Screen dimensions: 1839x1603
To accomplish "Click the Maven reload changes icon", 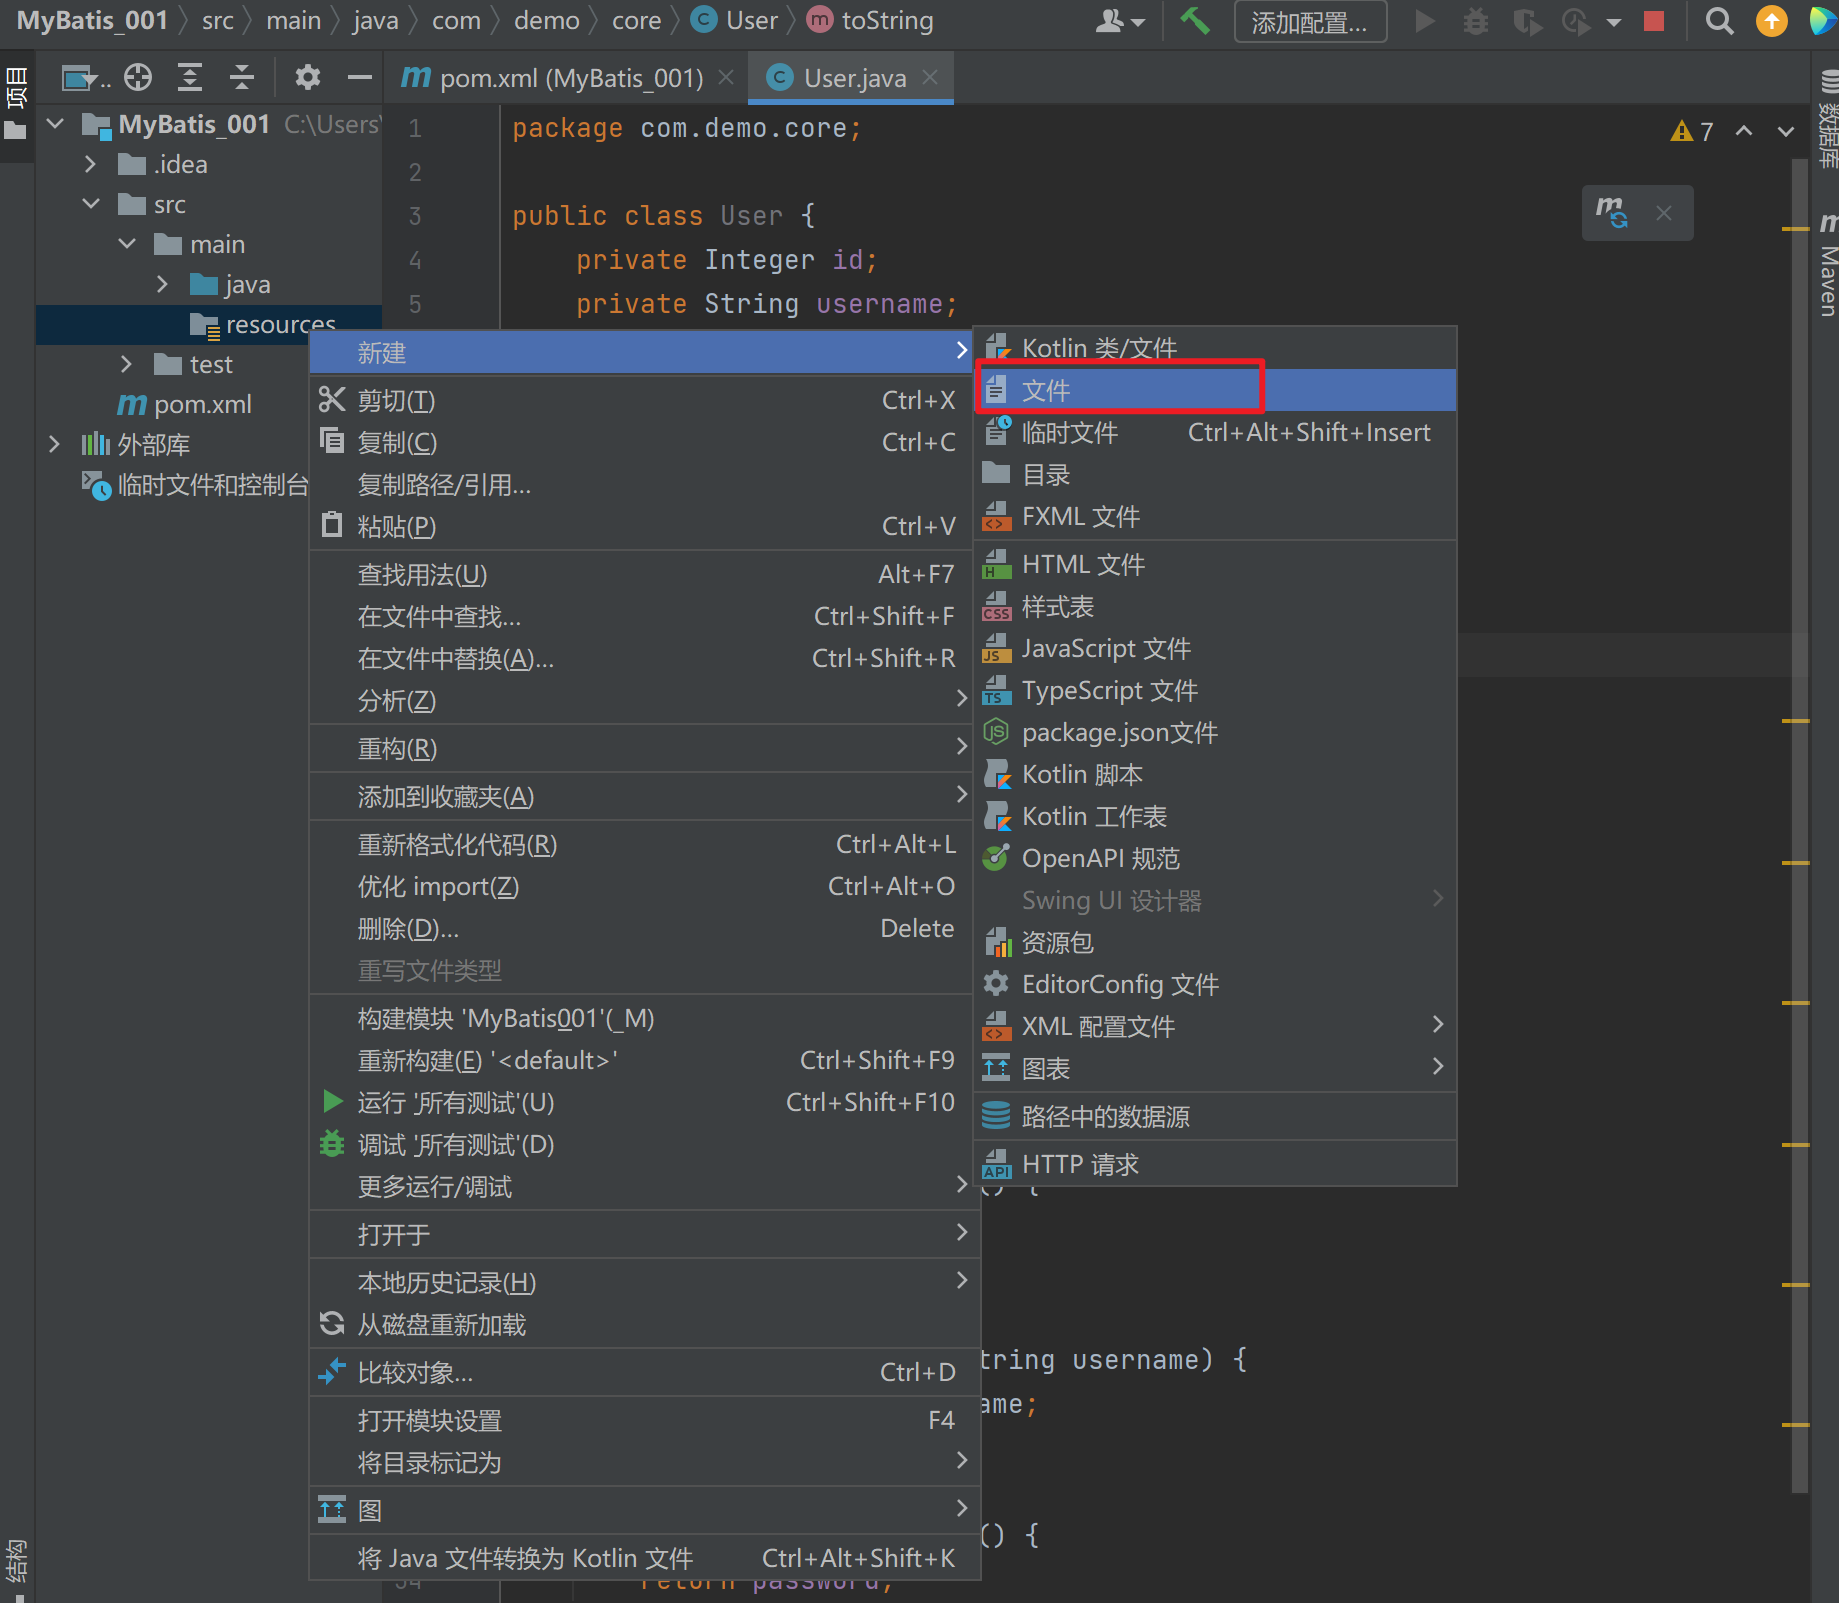I will coord(1611,212).
